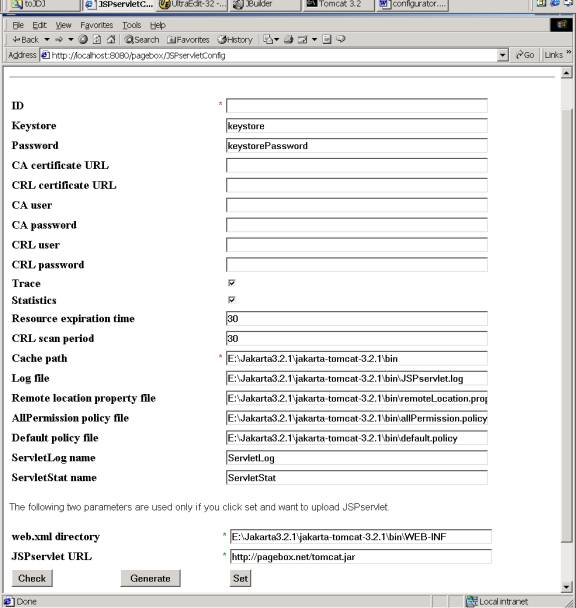The height and width of the screenshot is (608, 576).
Task: Click the AllPermission policy file field
Action: (356, 418)
